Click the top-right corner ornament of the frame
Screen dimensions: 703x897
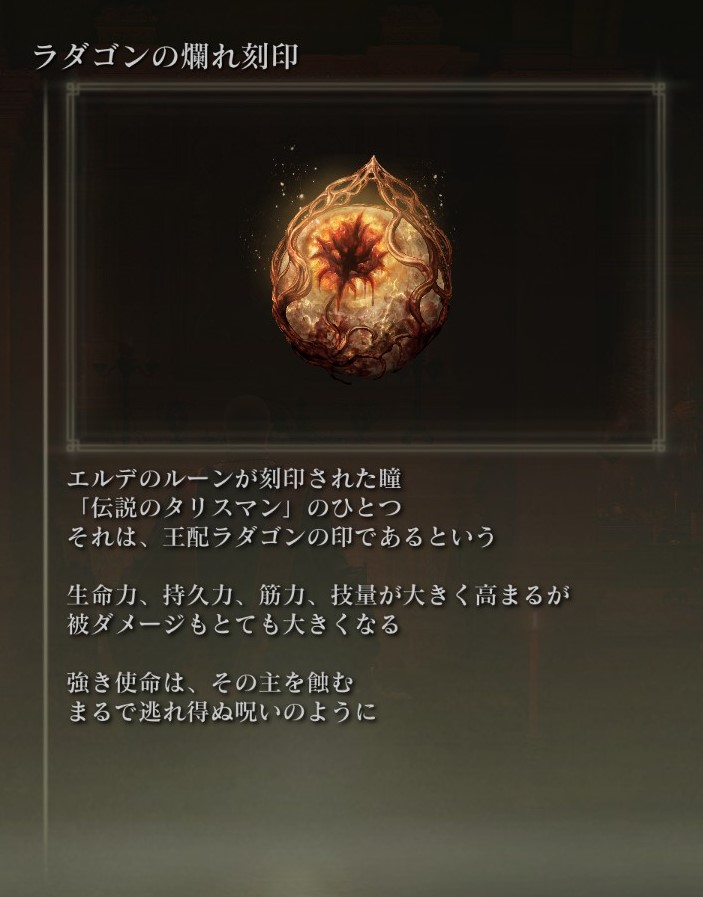658,89
